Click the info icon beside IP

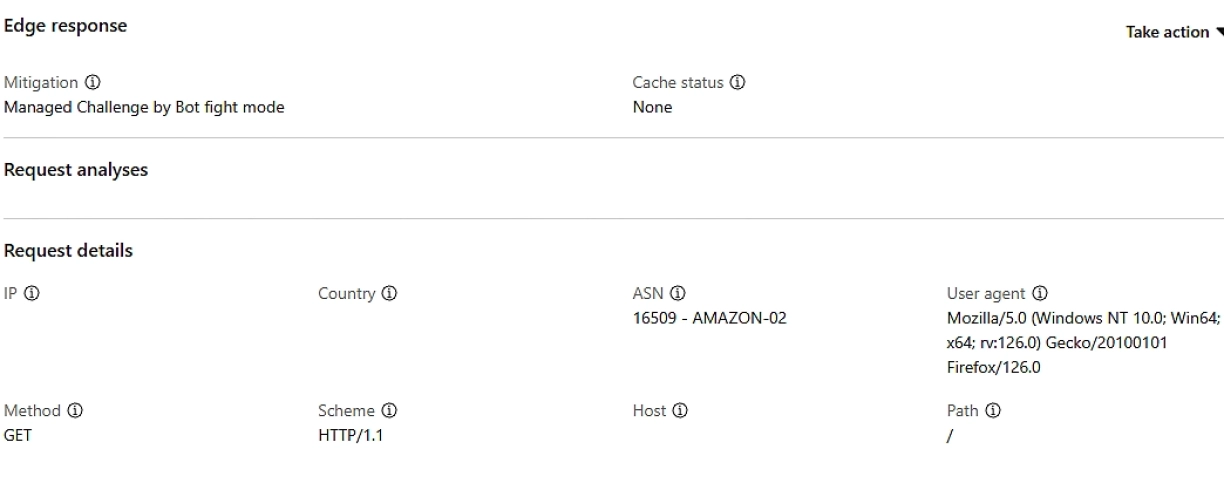pos(32,294)
